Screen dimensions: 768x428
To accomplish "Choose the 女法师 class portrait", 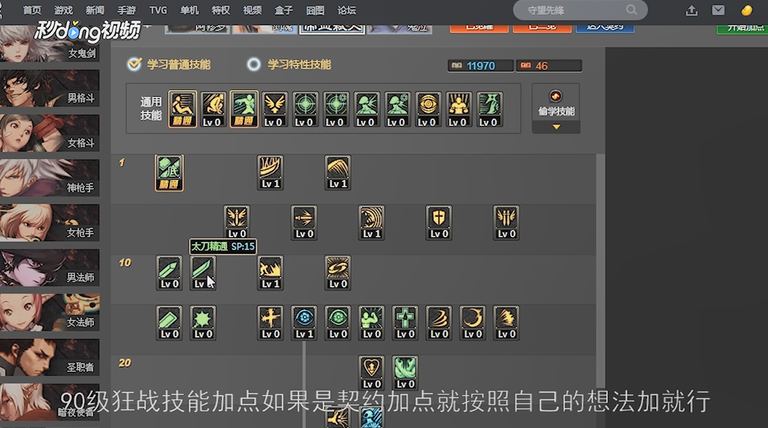I will [x=49, y=313].
